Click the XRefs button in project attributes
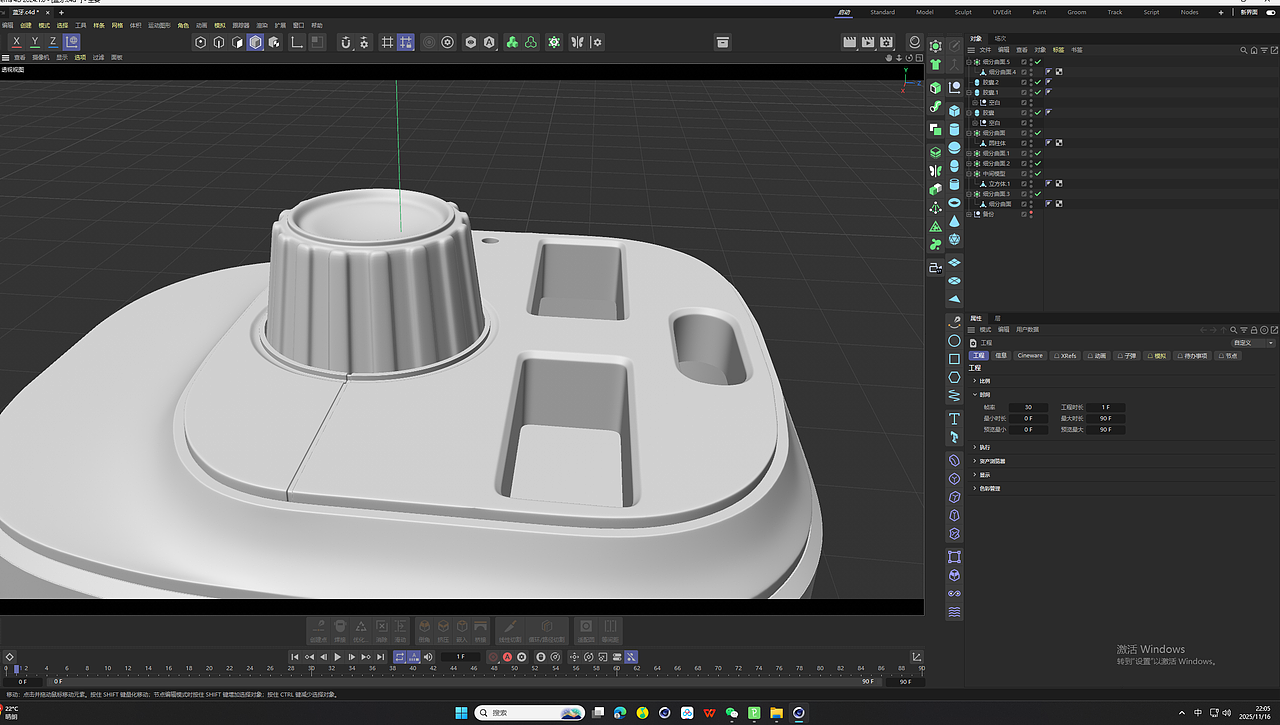This screenshot has height=725, width=1280. [x=1065, y=356]
